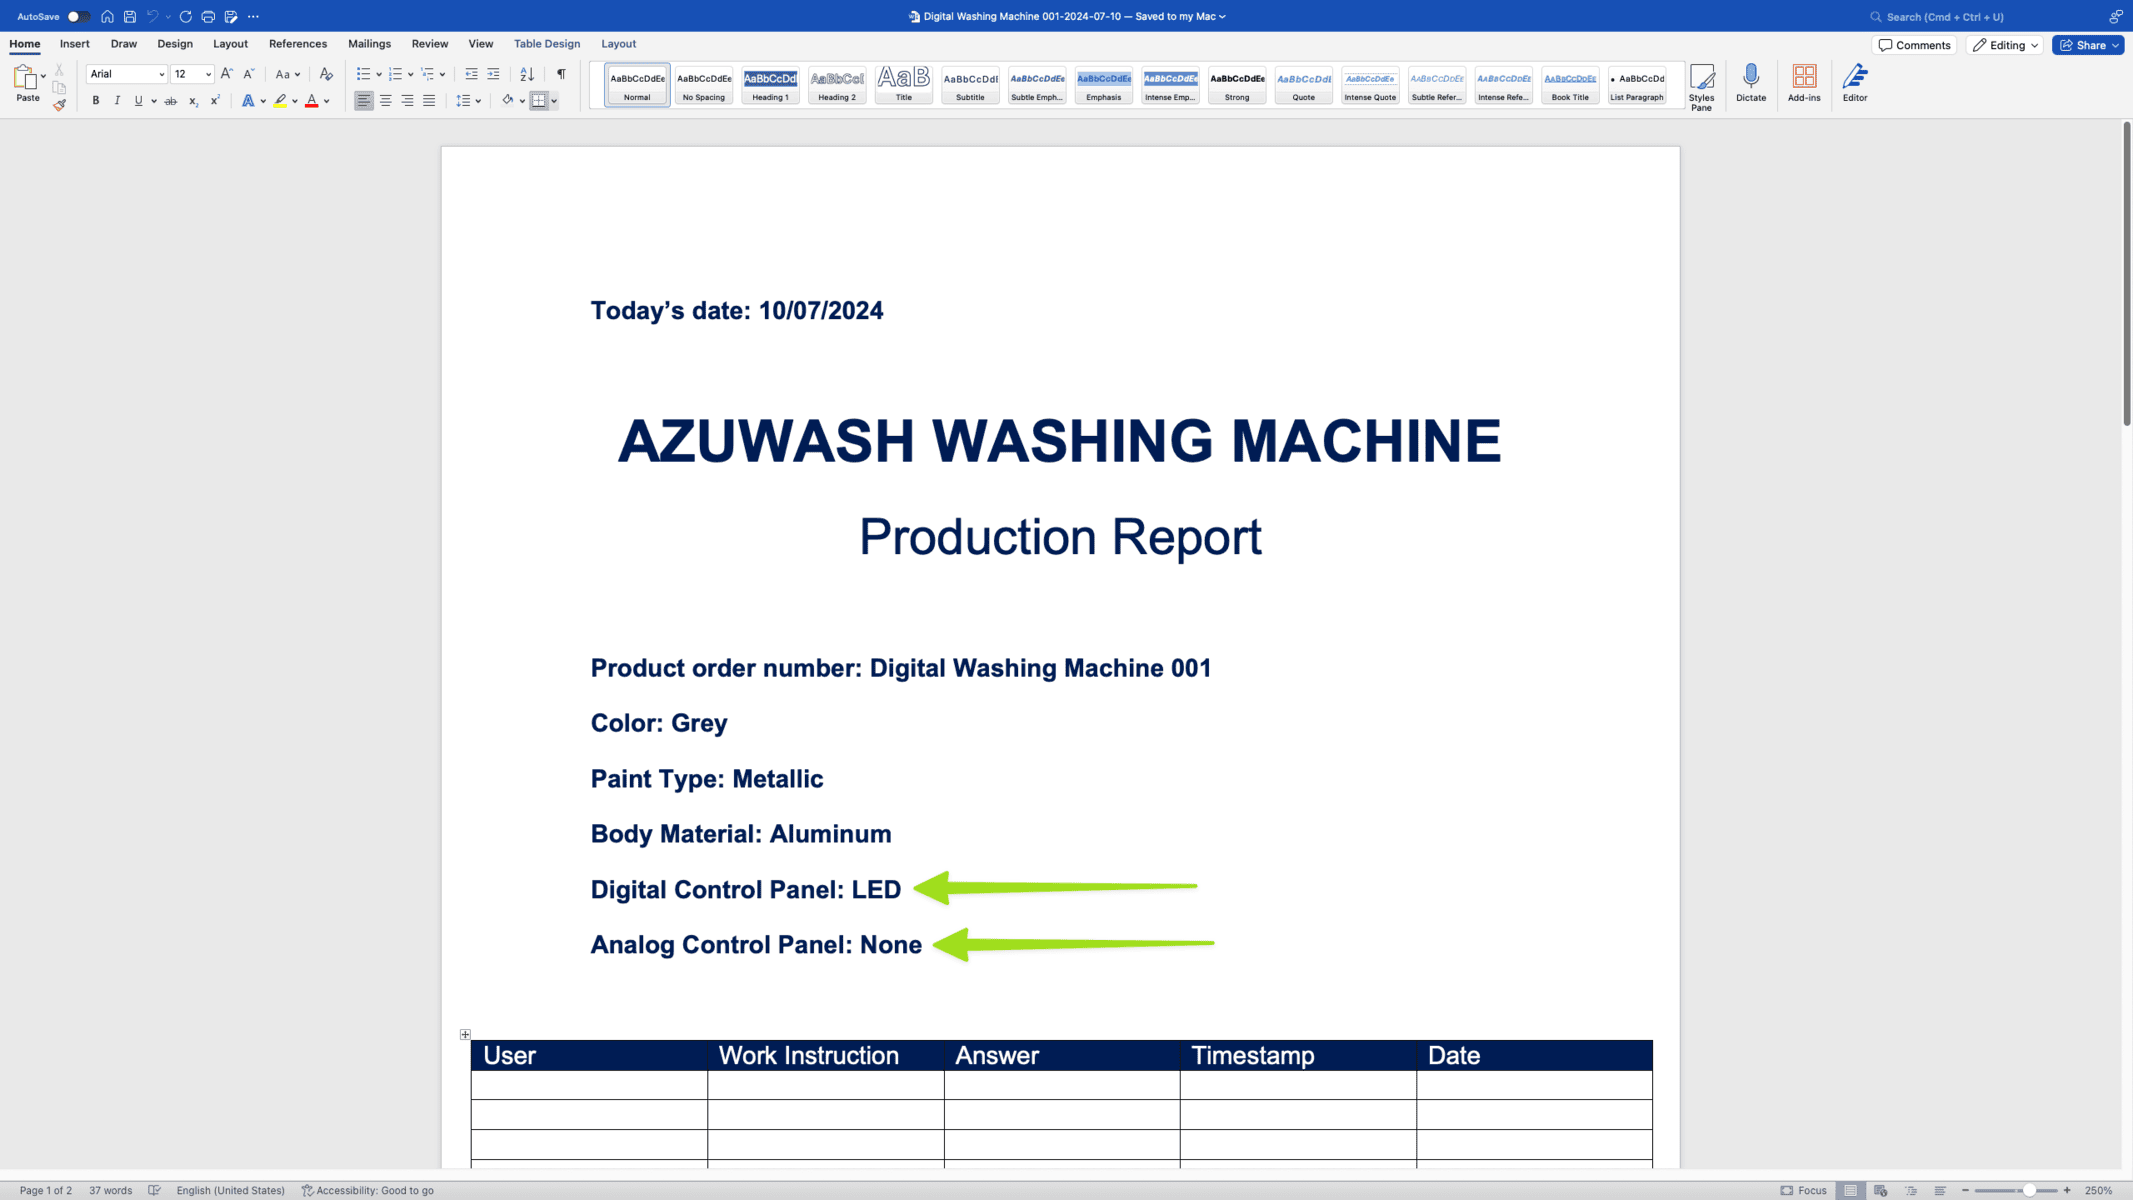Toggle center text alignment
Viewport: 2133px width, 1200px height.
386,101
